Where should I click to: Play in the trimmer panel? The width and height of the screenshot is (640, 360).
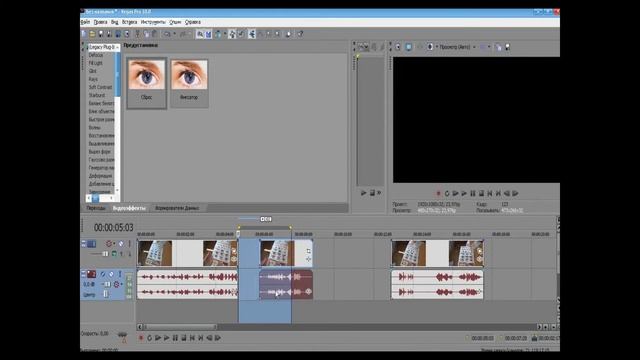click(x=364, y=193)
